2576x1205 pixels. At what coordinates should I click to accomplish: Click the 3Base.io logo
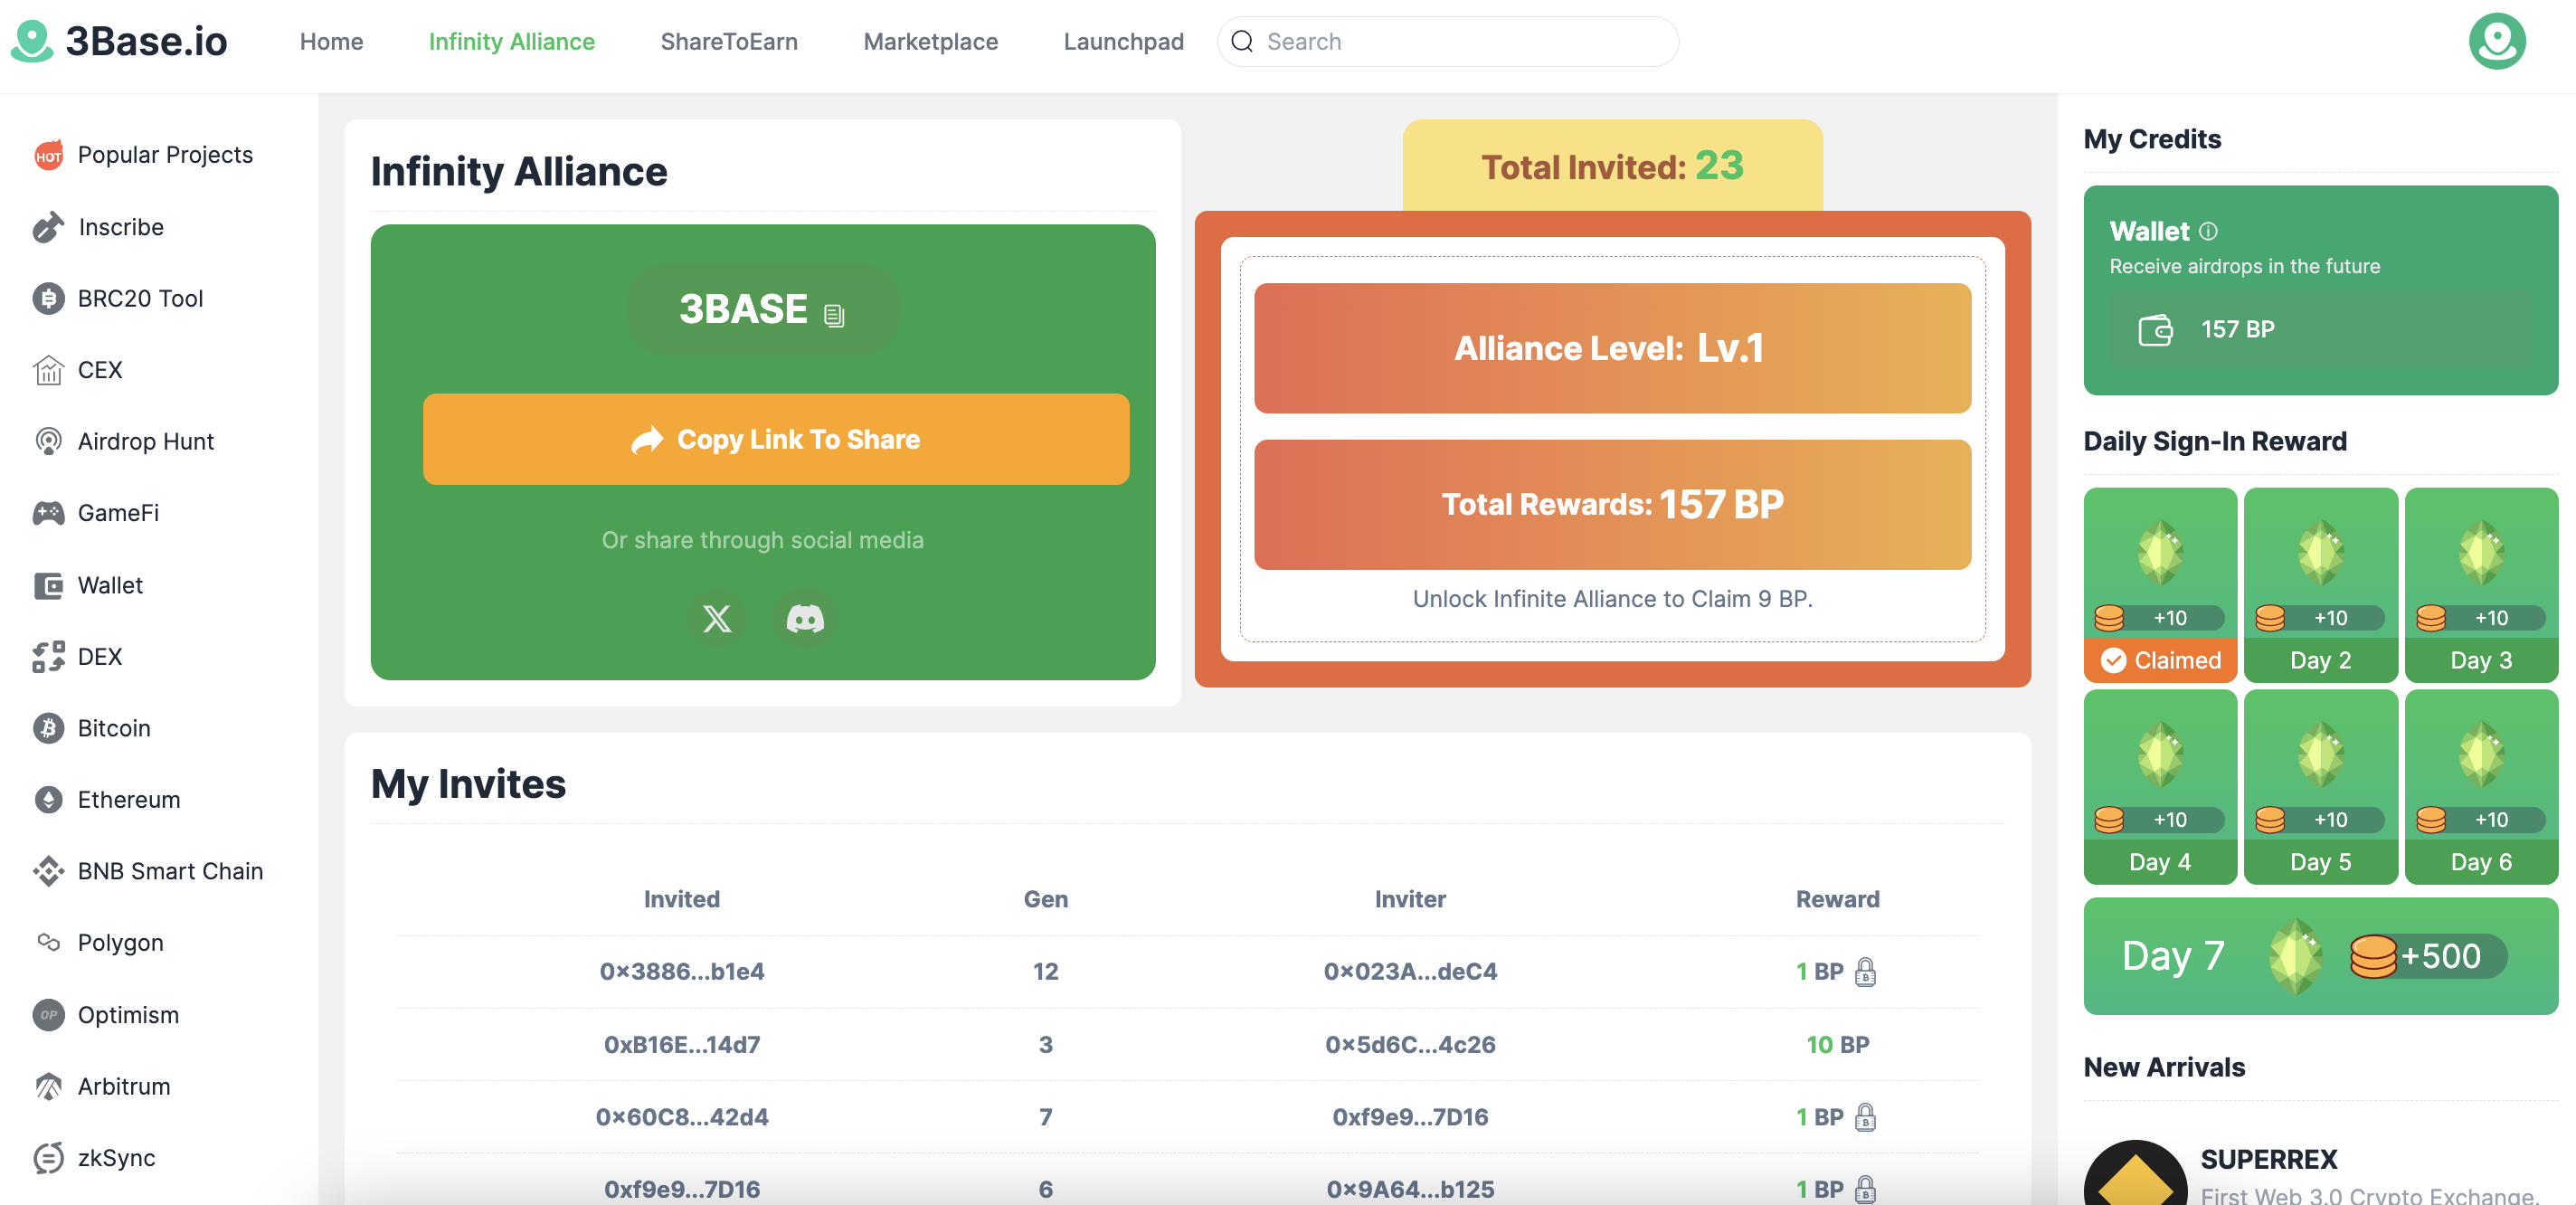click(x=119, y=41)
